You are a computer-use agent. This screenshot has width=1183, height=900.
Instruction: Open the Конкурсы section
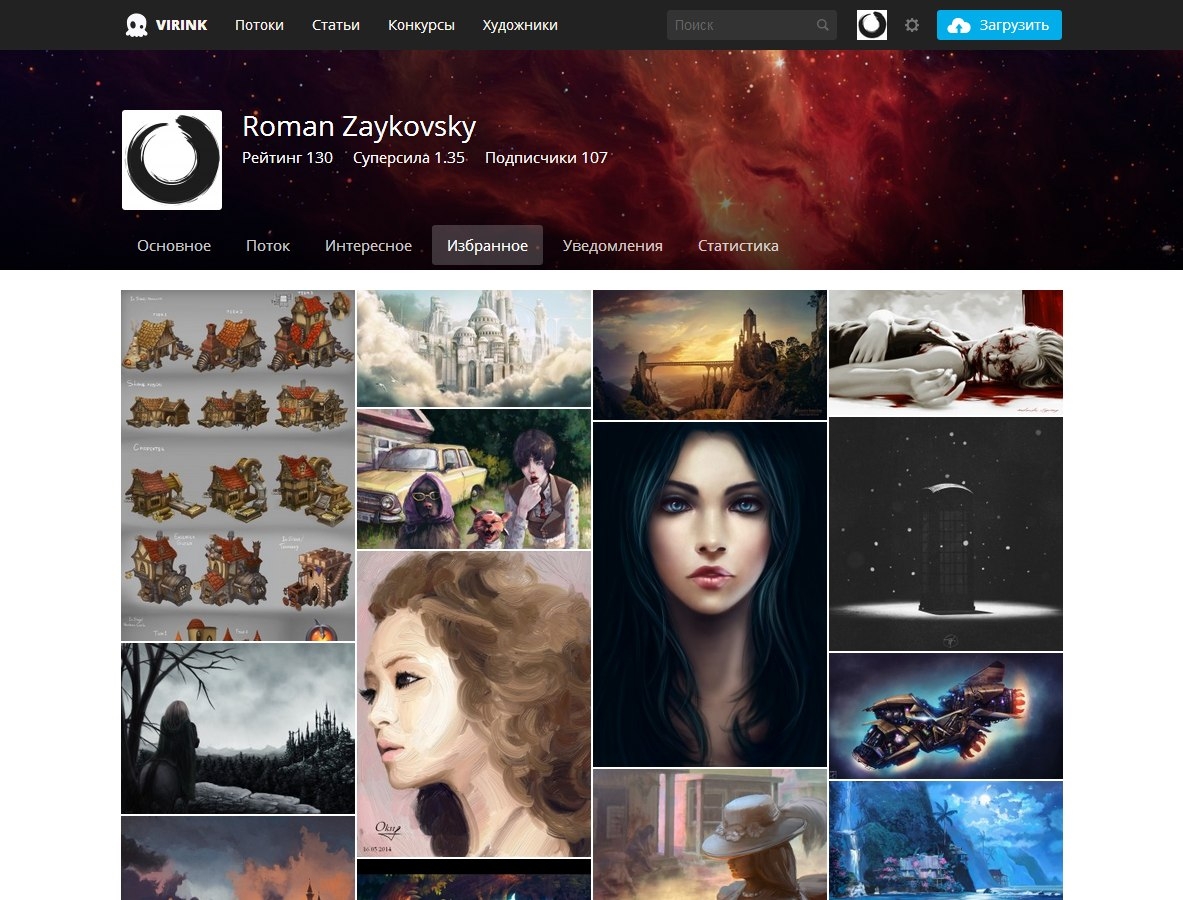point(421,25)
